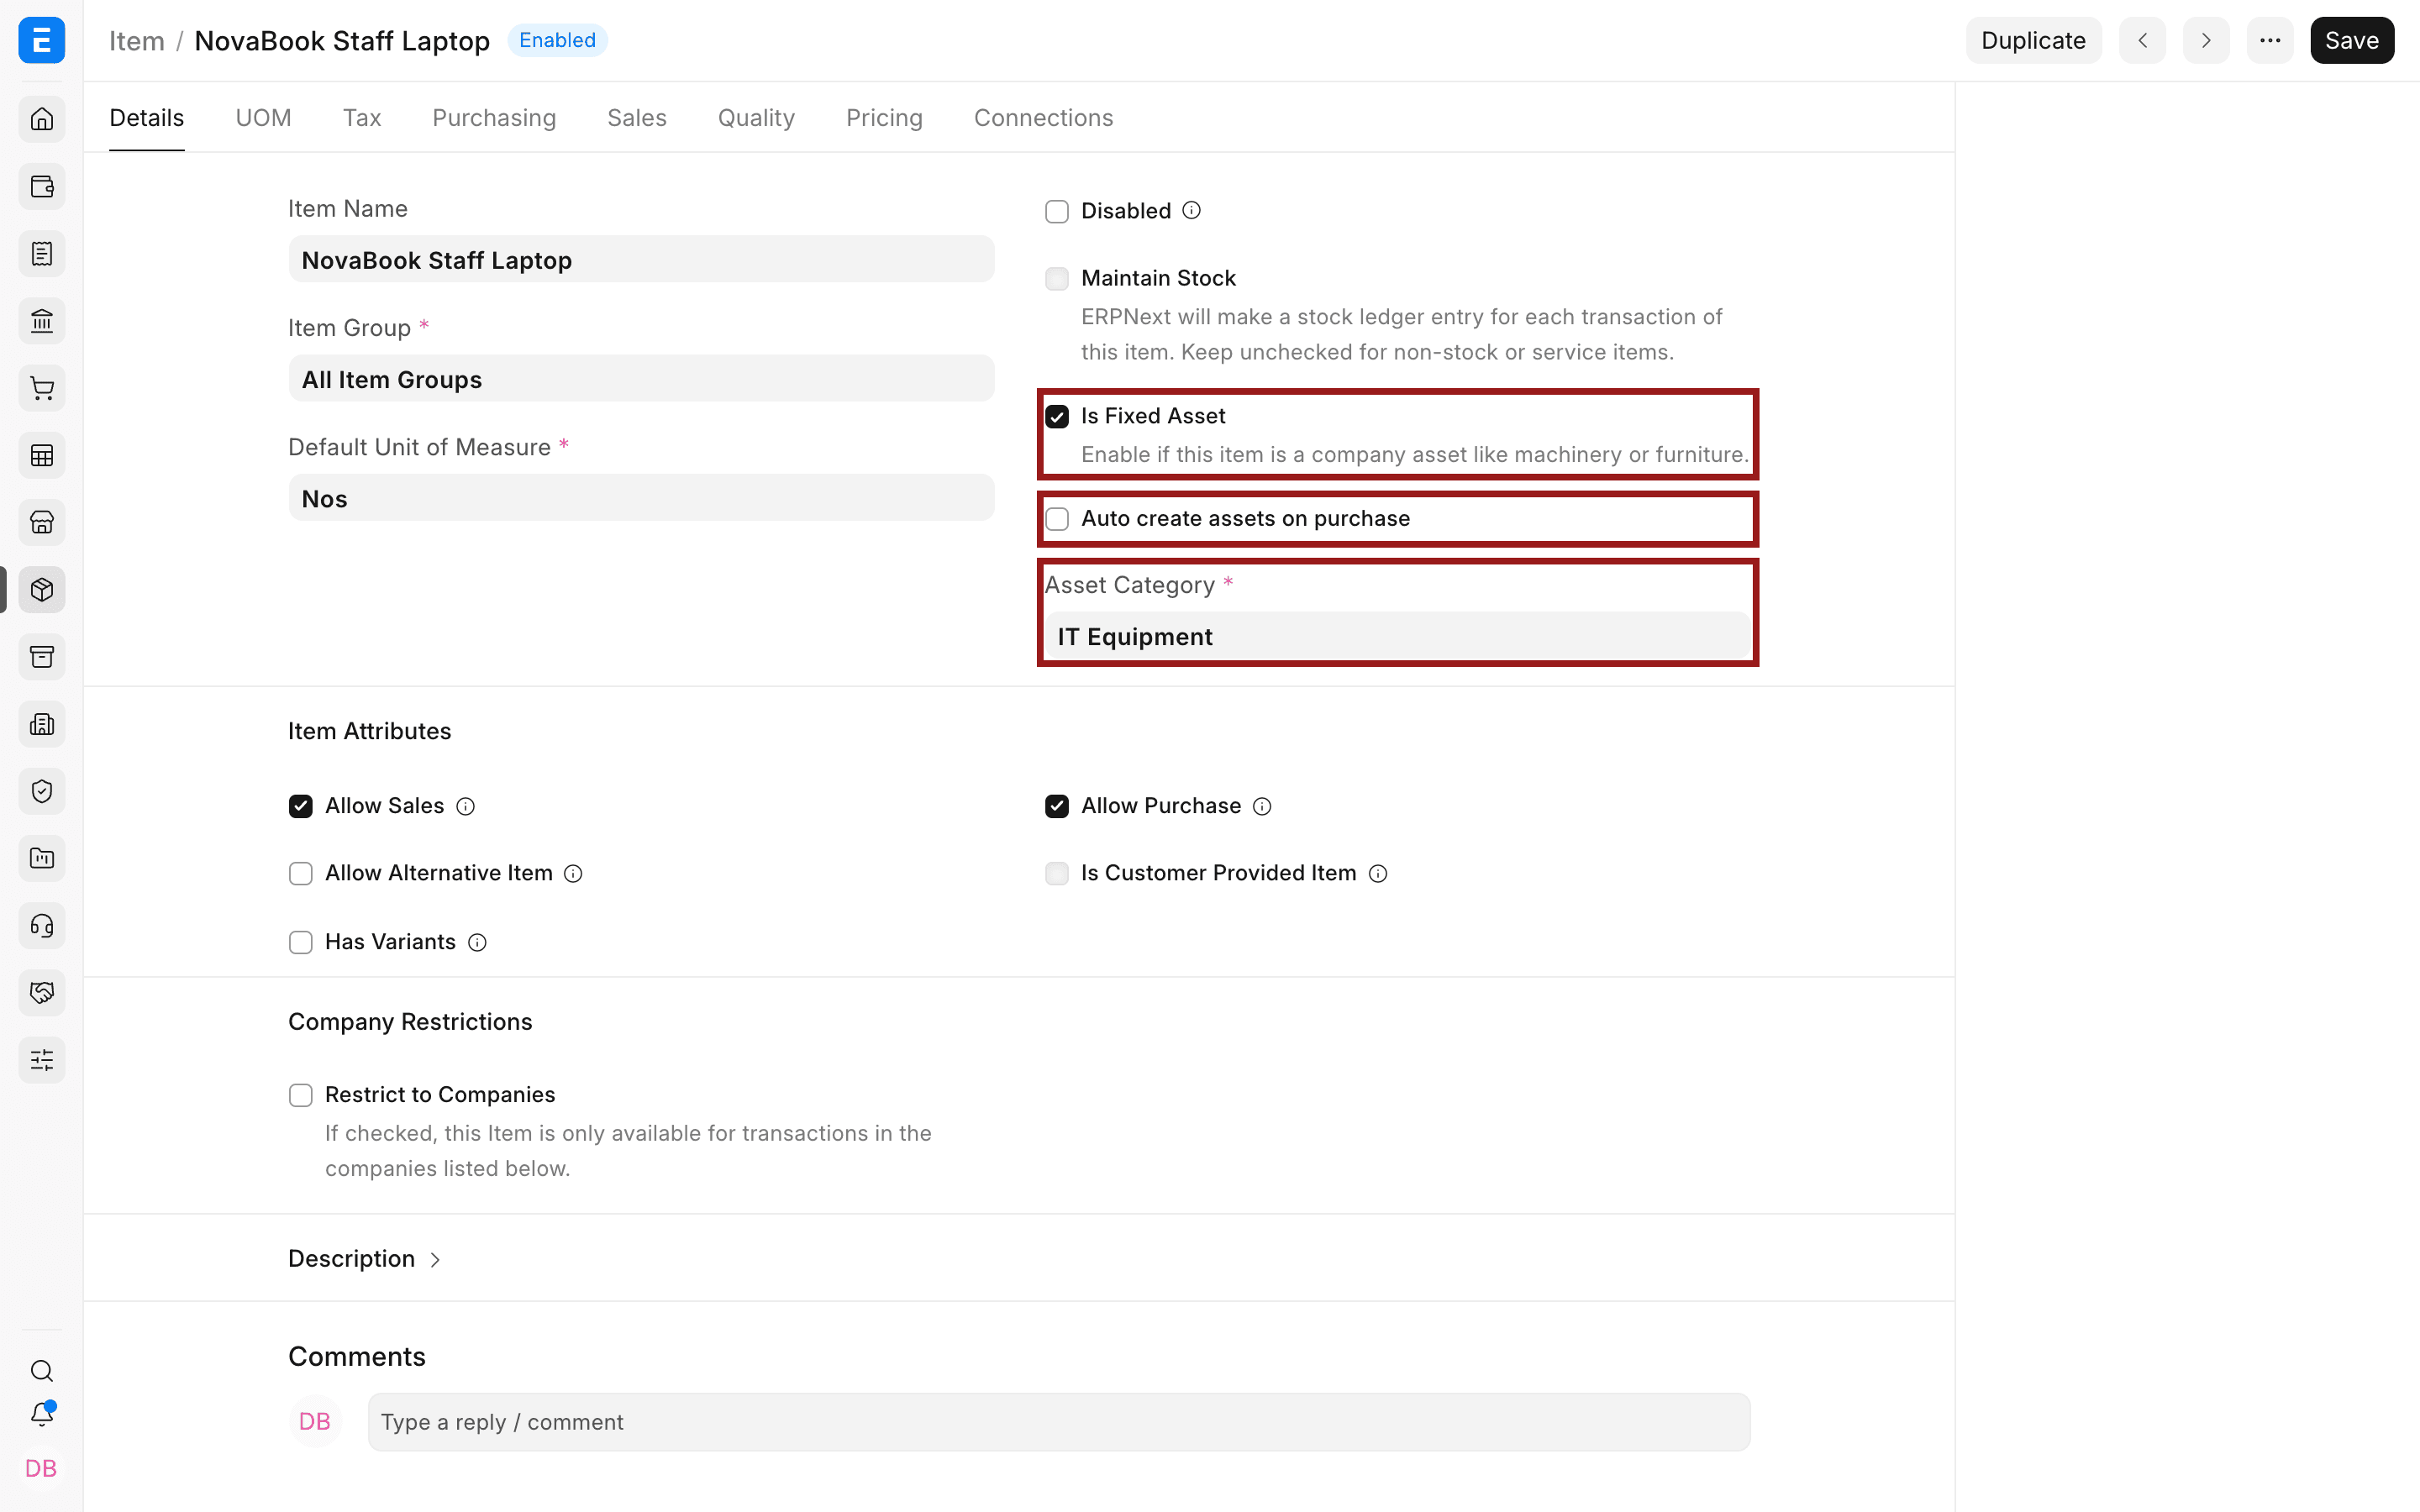Expand the Description section

point(364,1259)
